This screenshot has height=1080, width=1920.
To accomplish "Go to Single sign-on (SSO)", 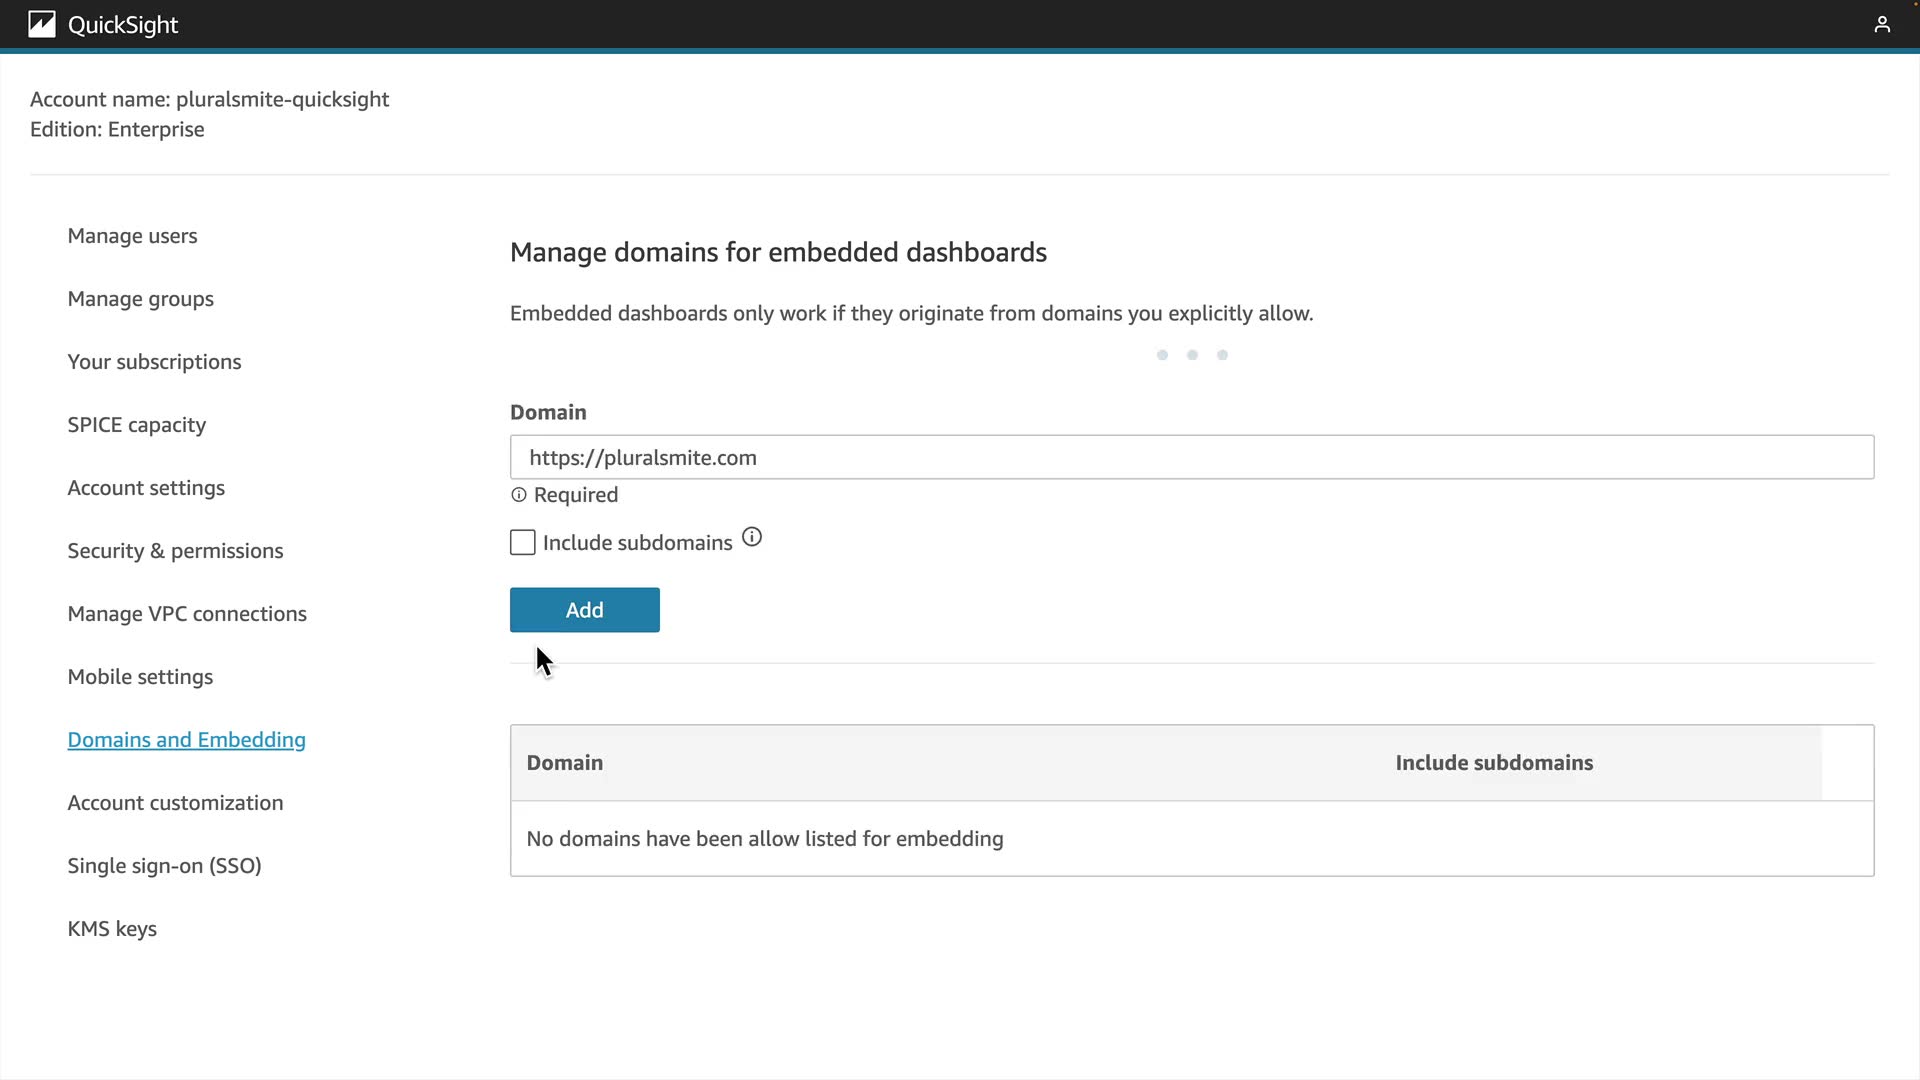I will 164,866.
